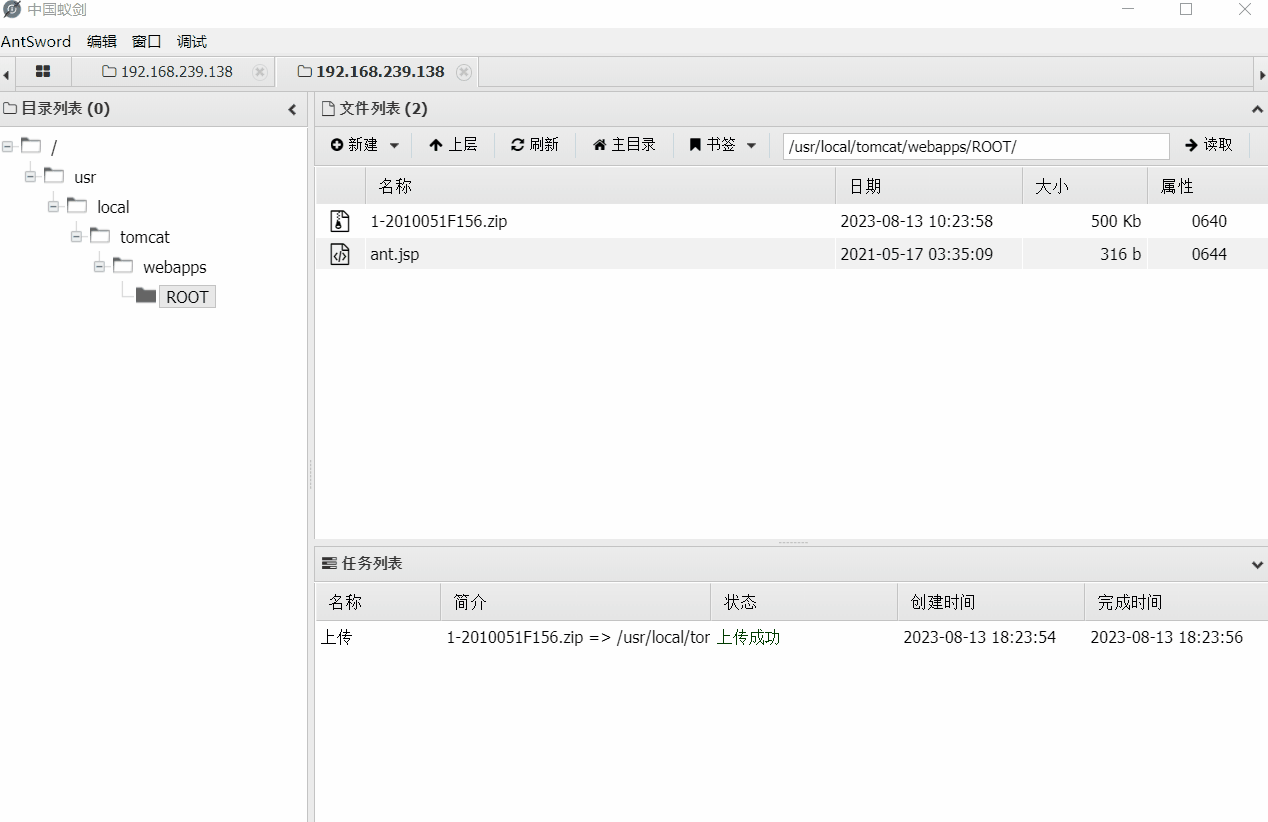Select the local folder in tree
Screen dimensions: 1268x822
[x=113, y=207]
